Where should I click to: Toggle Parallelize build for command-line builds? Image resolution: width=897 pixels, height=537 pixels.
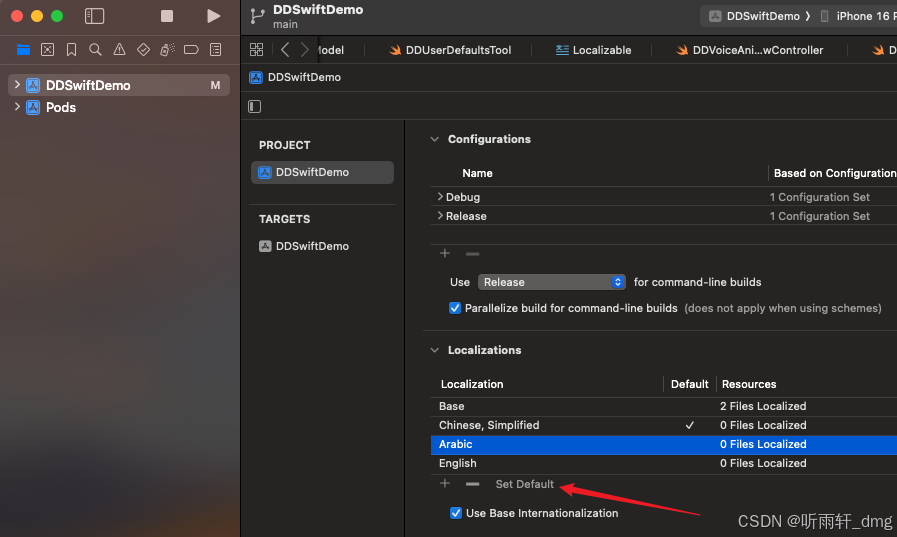pyautogui.click(x=455, y=308)
